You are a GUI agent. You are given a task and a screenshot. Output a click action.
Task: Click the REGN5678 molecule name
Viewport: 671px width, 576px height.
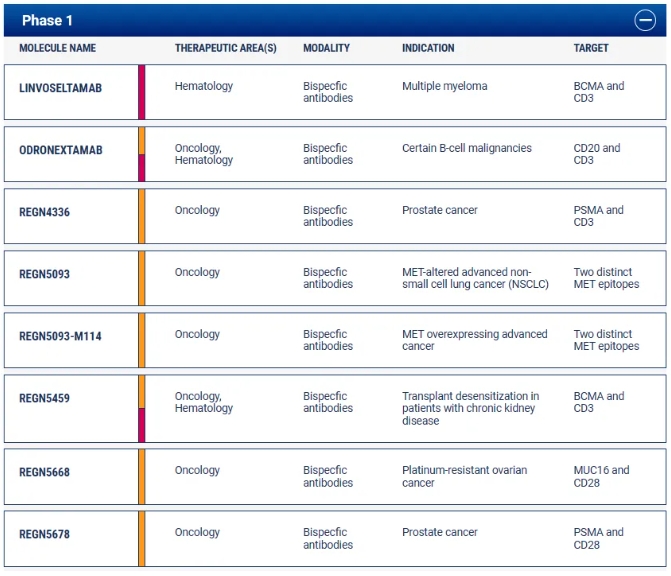pos(44,534)
